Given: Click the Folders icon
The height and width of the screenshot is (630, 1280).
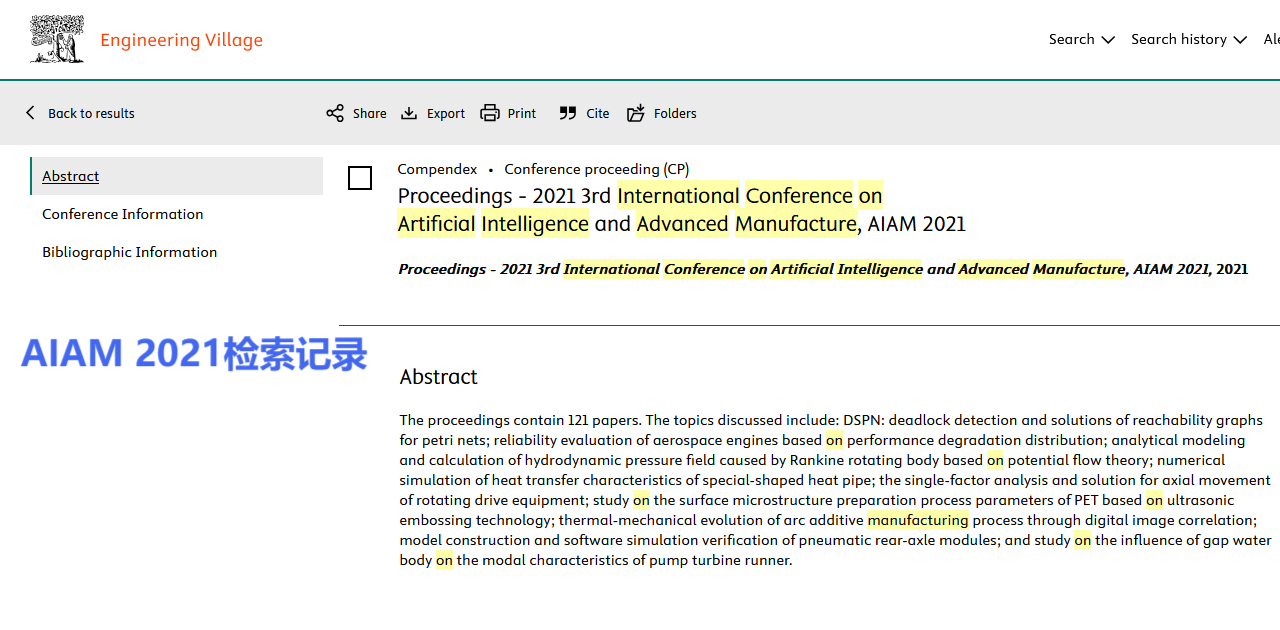Looking at the screenshot, I should [x=636, y=113].
